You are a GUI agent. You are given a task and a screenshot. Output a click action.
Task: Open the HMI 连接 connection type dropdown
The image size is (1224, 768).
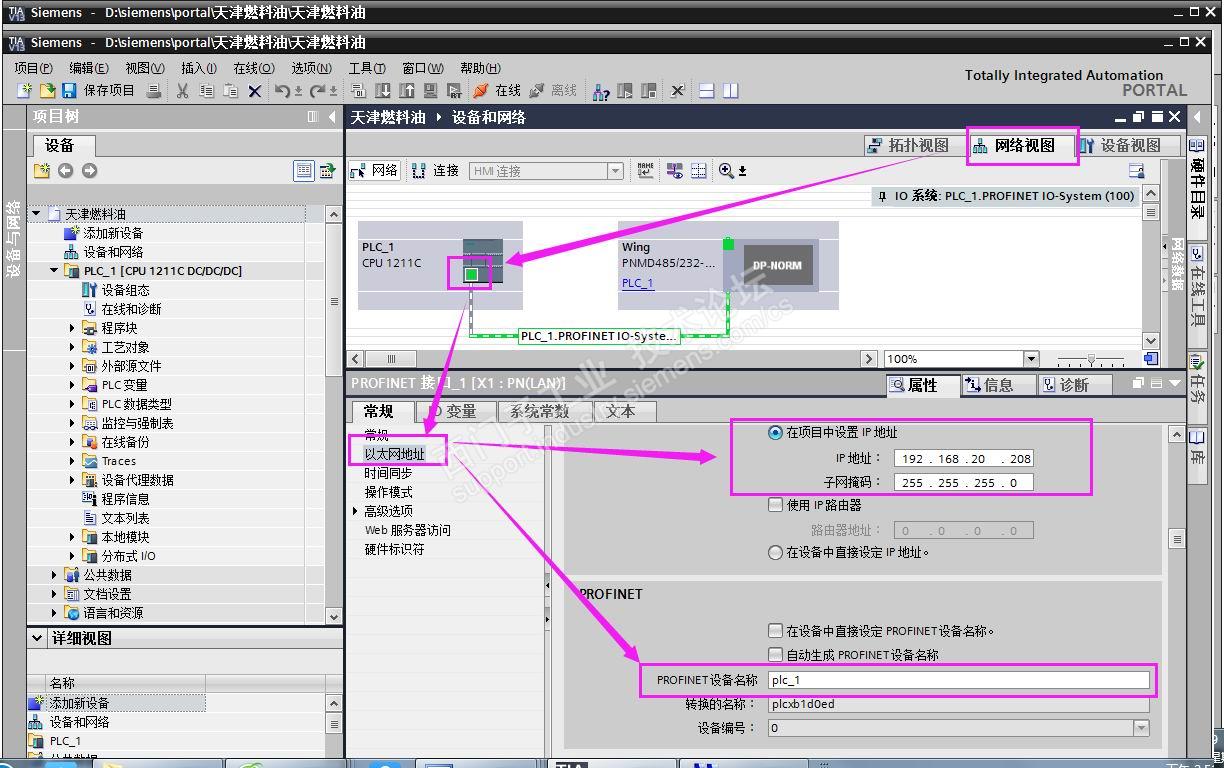(616, 171)
